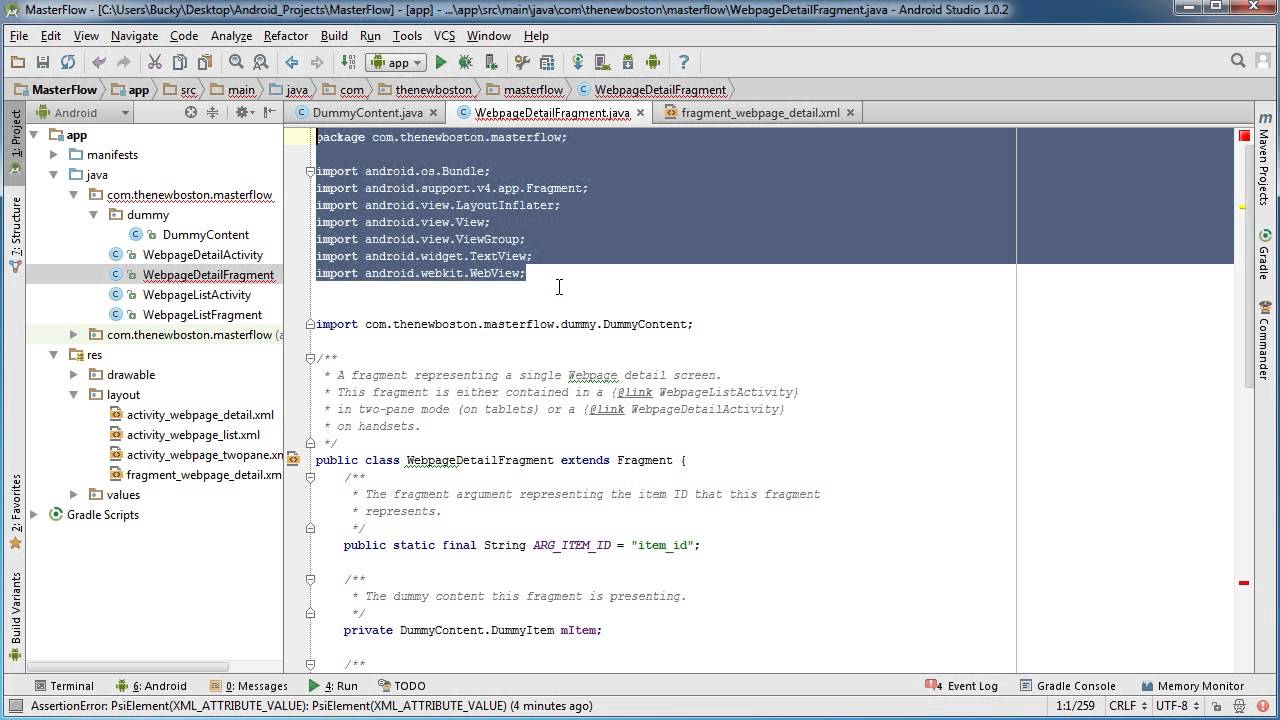Paste using the clipboard toolbar icon

pos(205,62)
